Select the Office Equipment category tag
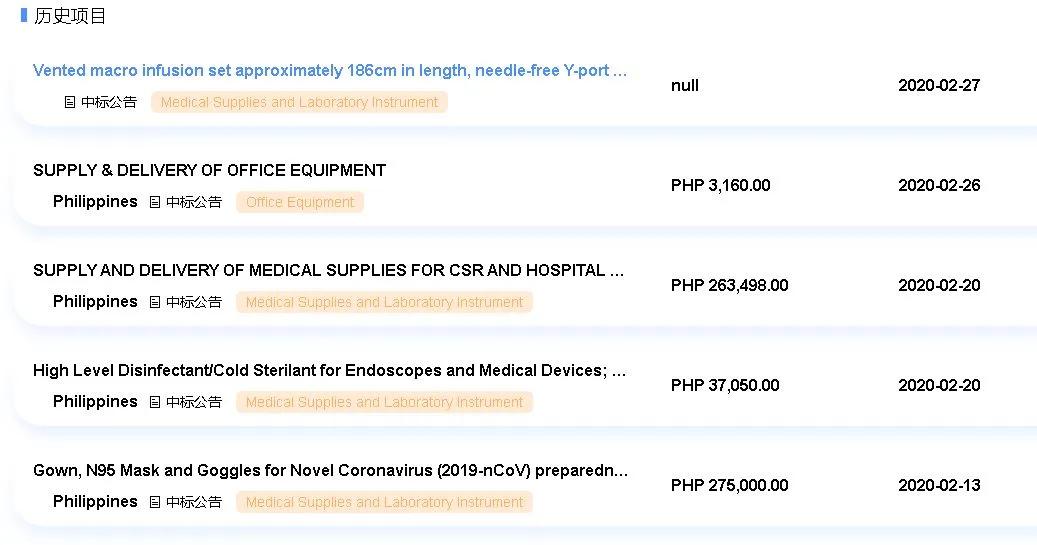Screen dimensions: 1037x545 coord(300,202)
